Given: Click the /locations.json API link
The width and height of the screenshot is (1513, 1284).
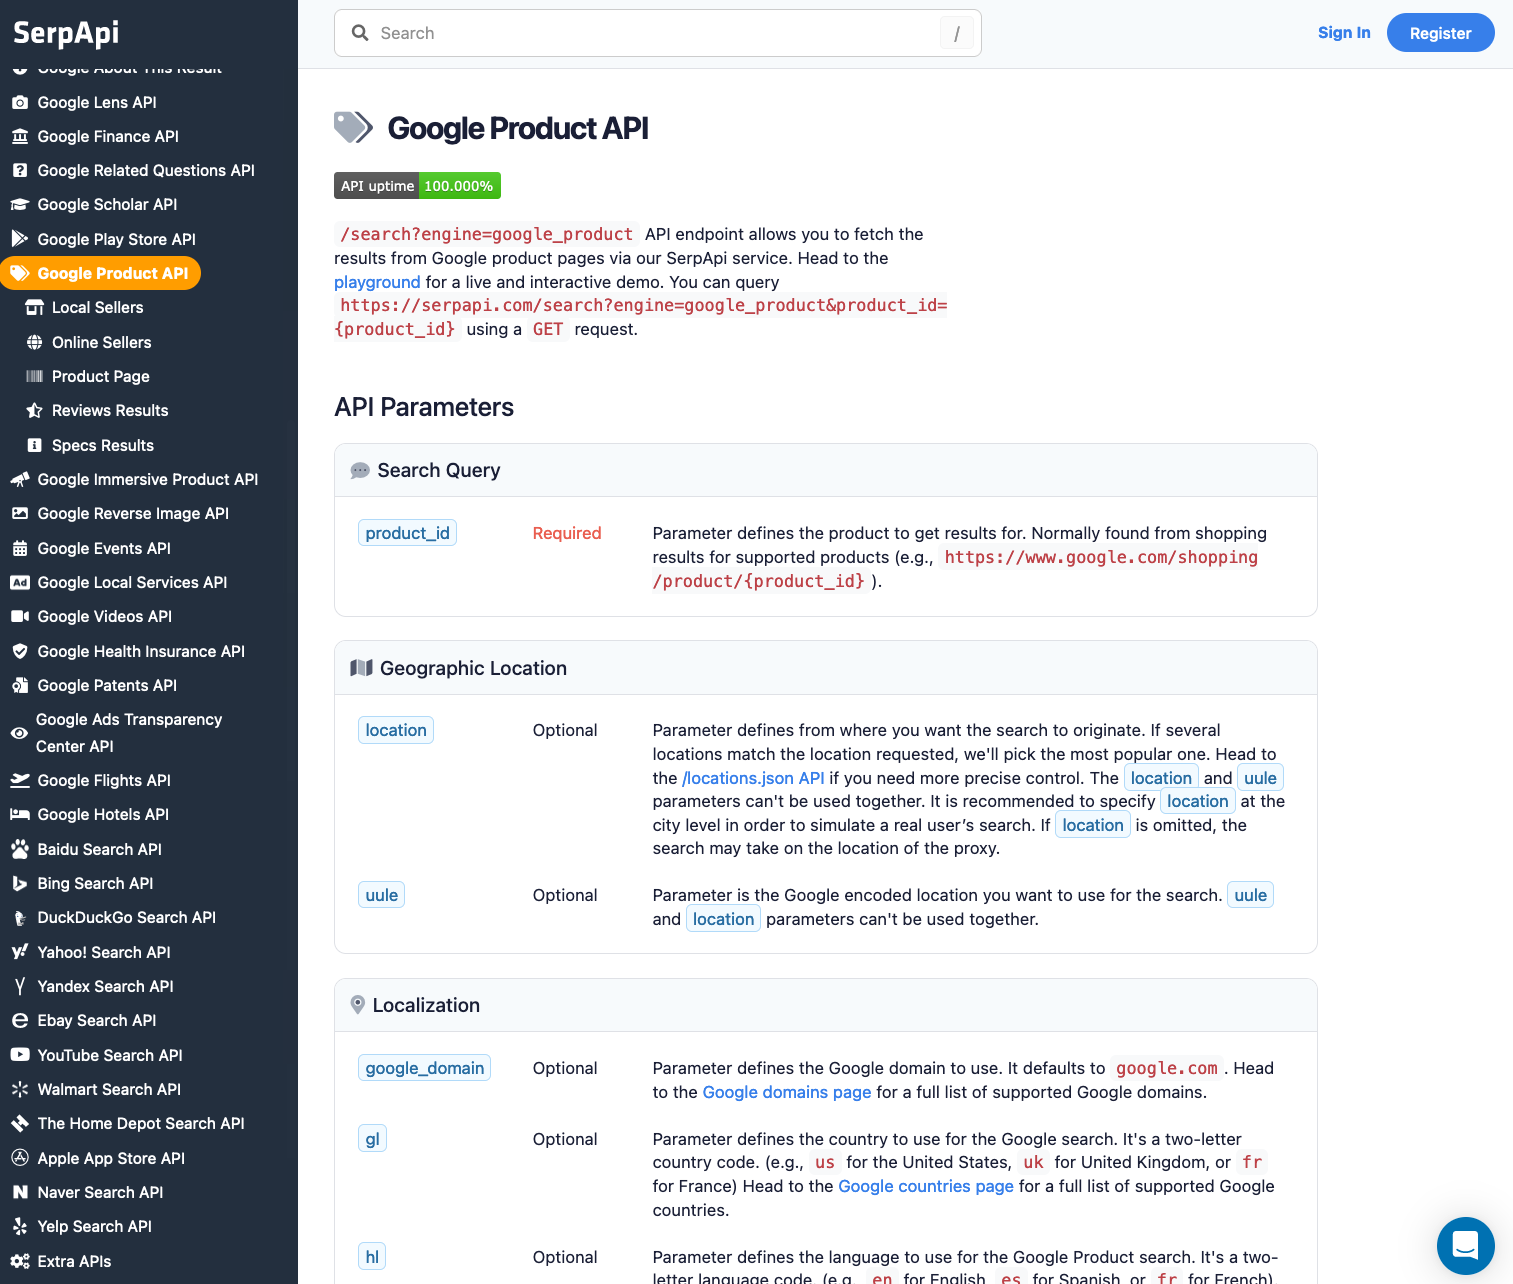Looking at the screenshot, I should pyautogui.click(x=753, y=778).
